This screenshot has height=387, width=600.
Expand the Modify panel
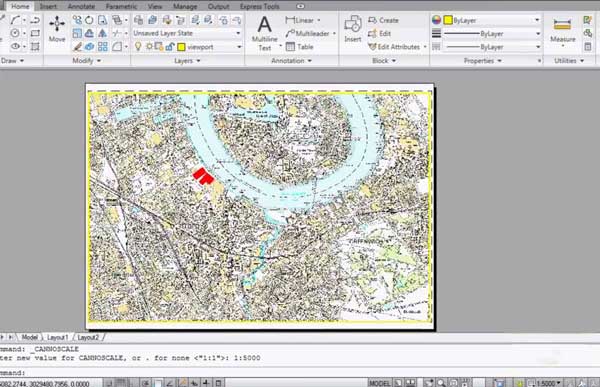(86, 60)
